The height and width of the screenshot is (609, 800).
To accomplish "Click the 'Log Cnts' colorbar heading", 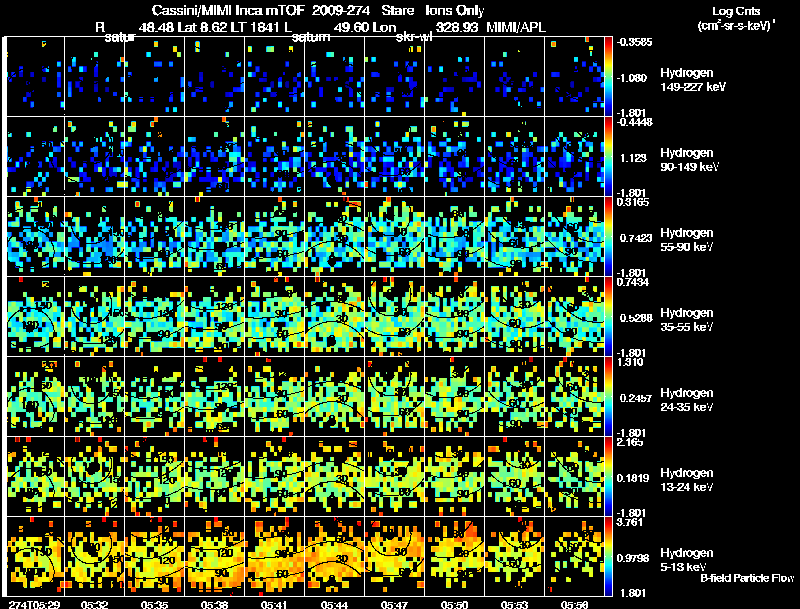I will [735, 11].
